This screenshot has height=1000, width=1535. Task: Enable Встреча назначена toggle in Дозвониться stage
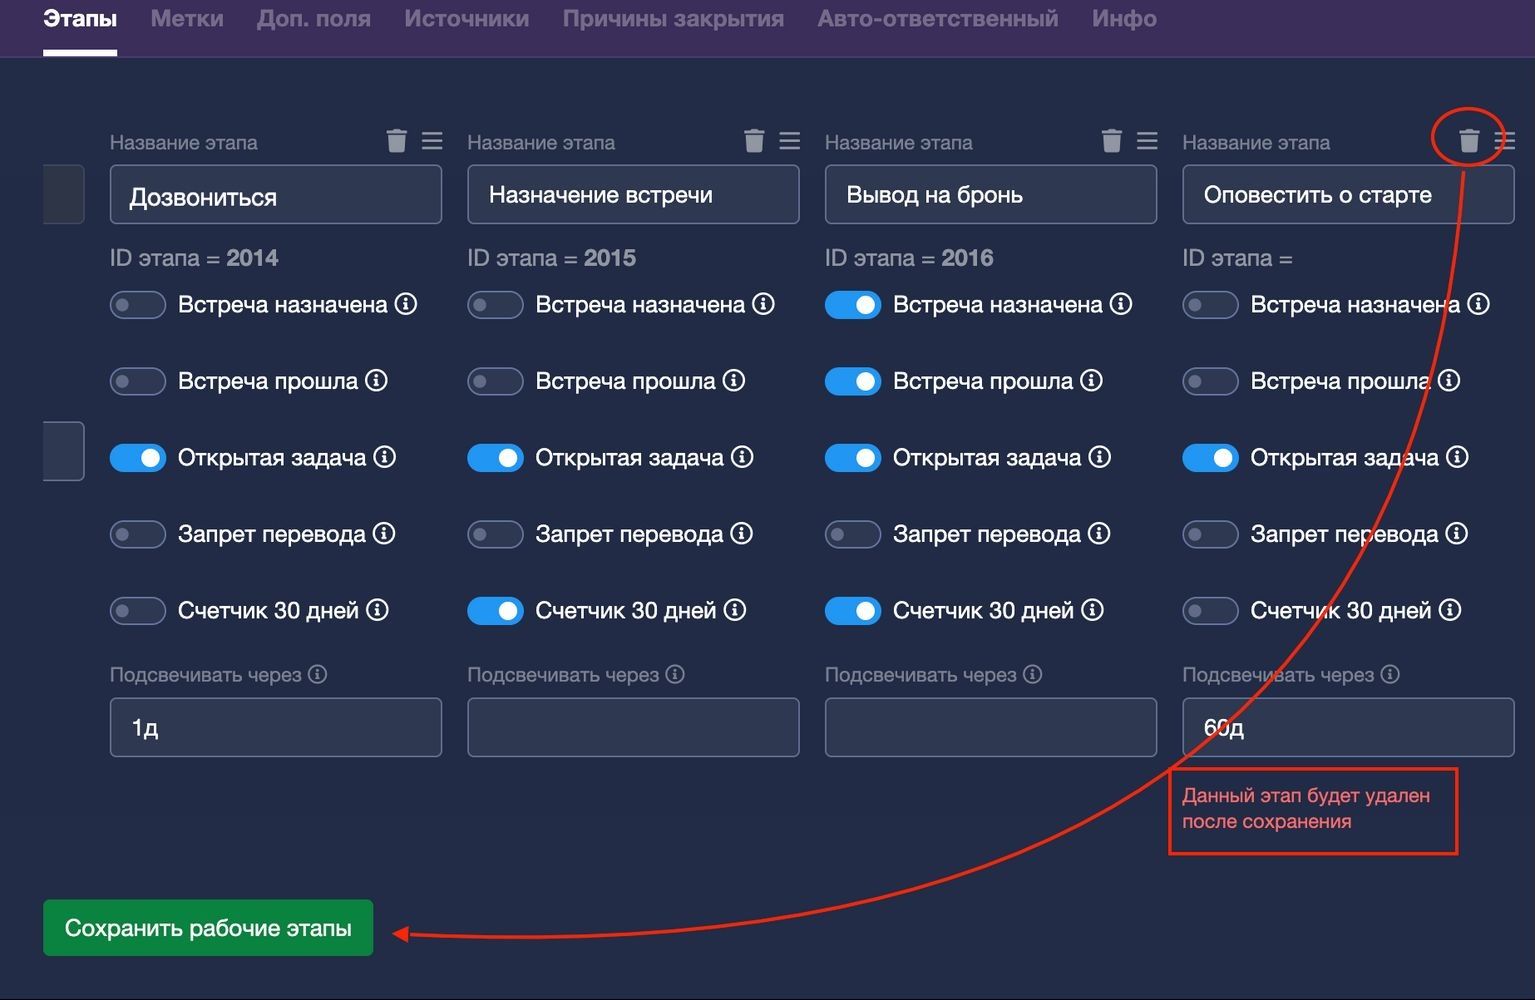[x=138, y=305]
